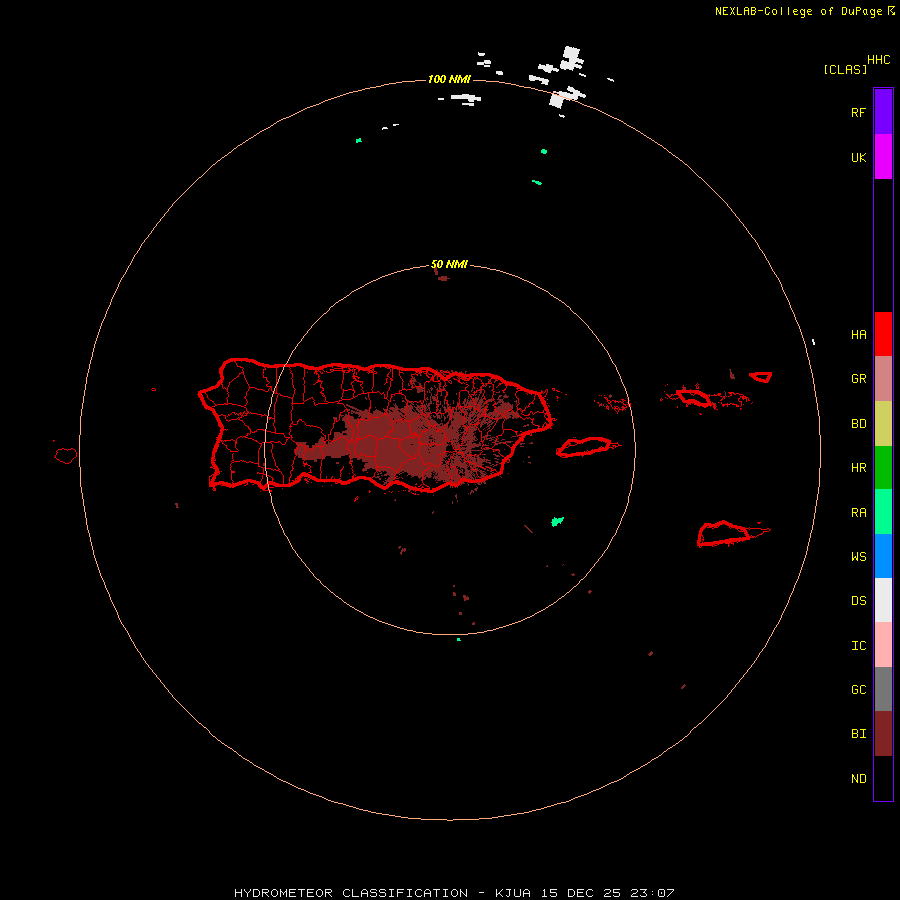Click the GR legend label
The image size is (900, 900).
[859, 379]
